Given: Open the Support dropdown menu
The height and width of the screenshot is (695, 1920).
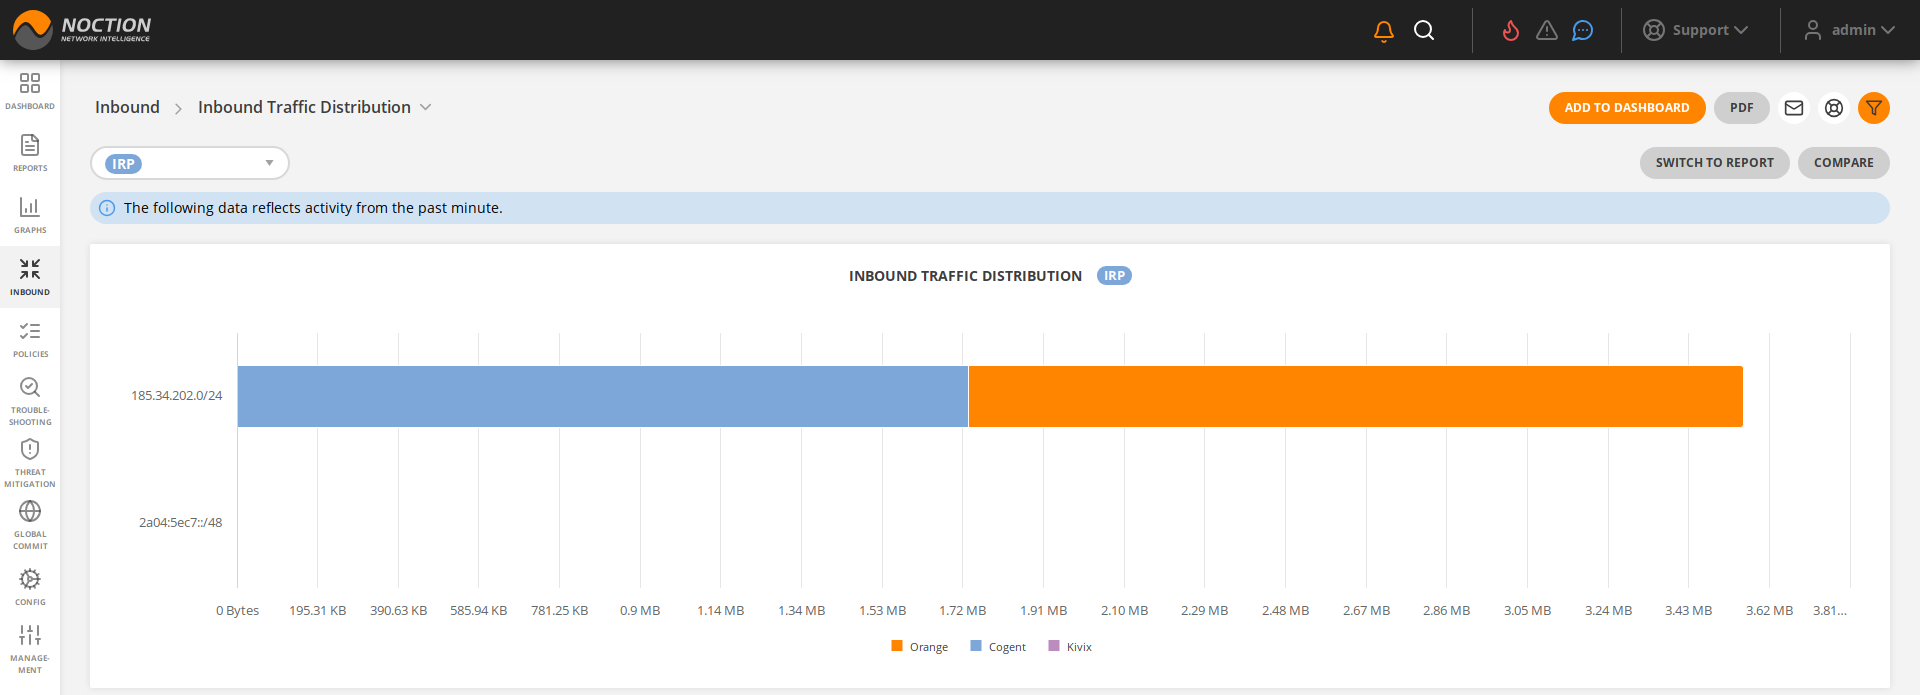Looking at the screenshot, I should pos(1696,31).
